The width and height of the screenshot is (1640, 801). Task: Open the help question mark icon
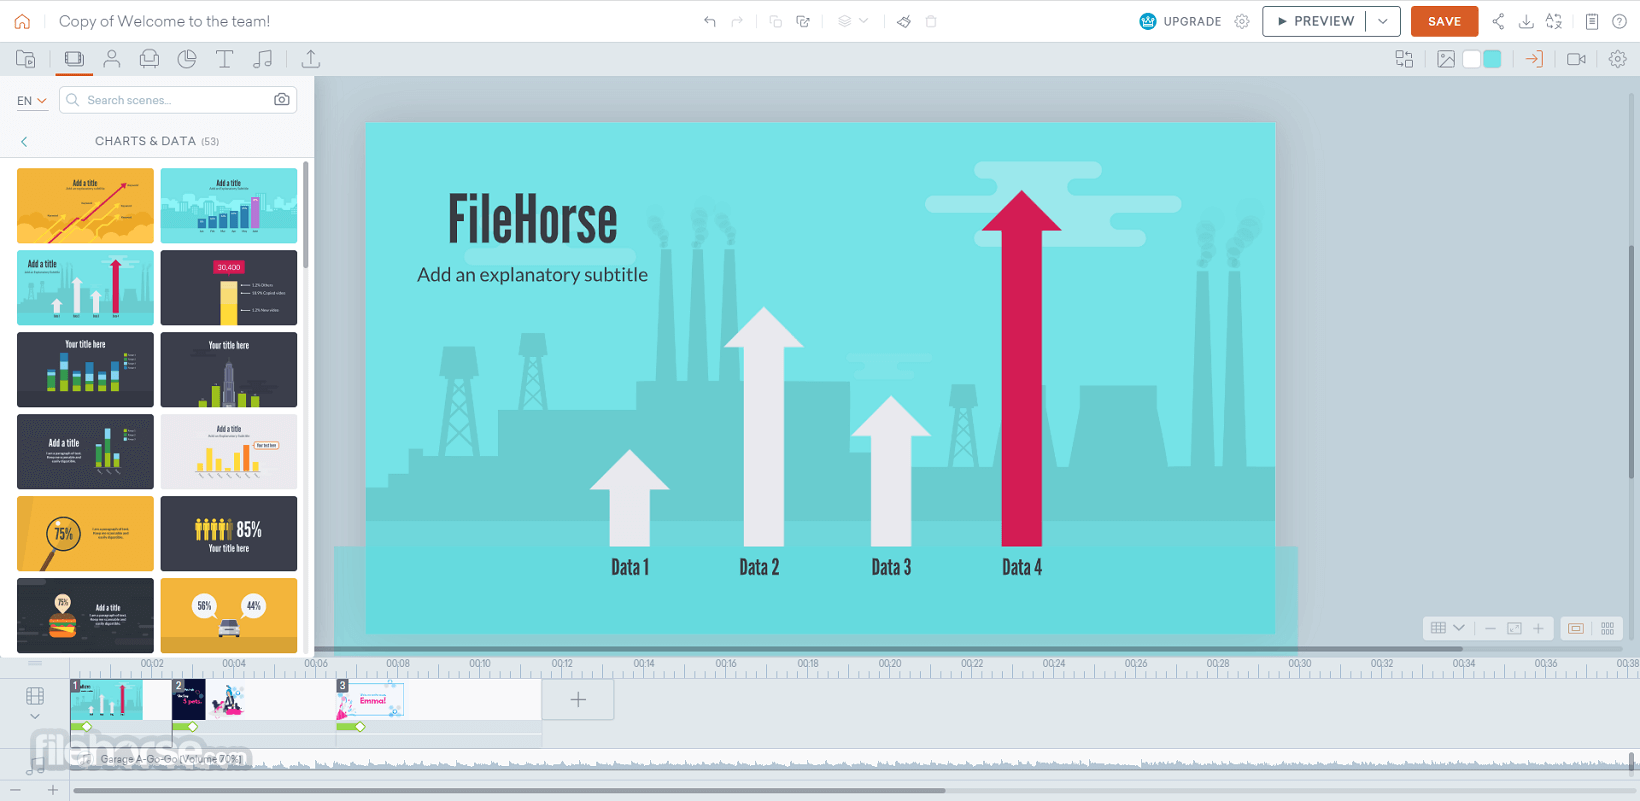1619,21
